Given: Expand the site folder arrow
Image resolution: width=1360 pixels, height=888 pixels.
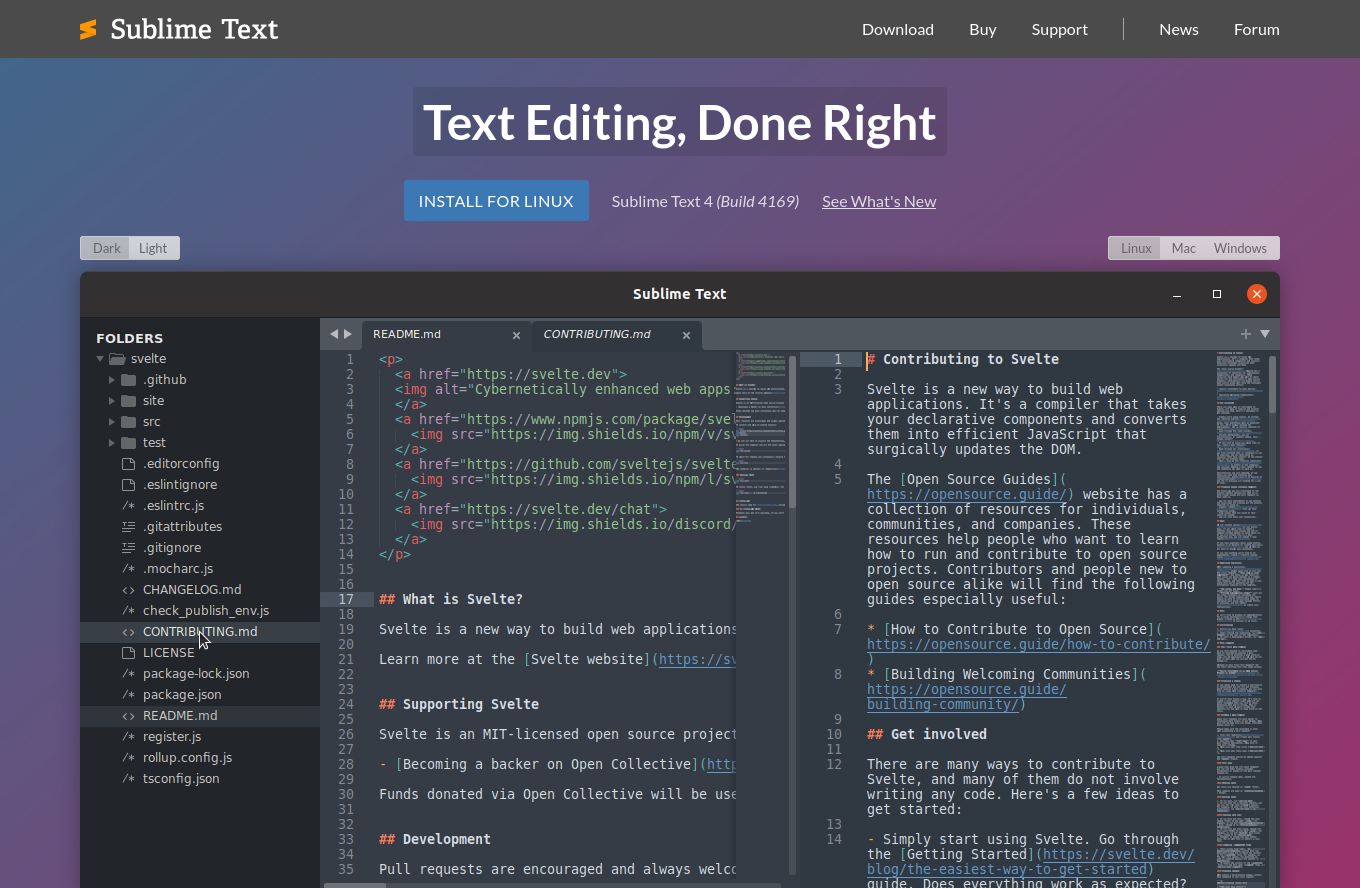Looking at the screenshot, I should pos(112,401).
